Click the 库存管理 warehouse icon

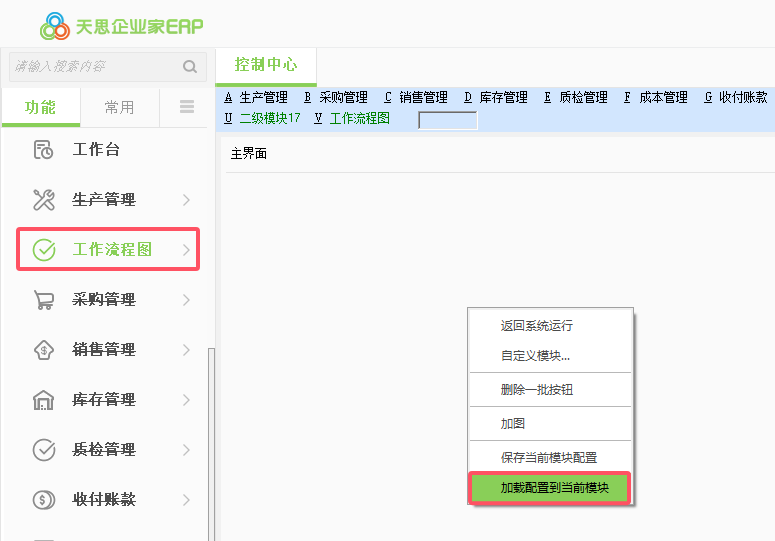(44, 400)
